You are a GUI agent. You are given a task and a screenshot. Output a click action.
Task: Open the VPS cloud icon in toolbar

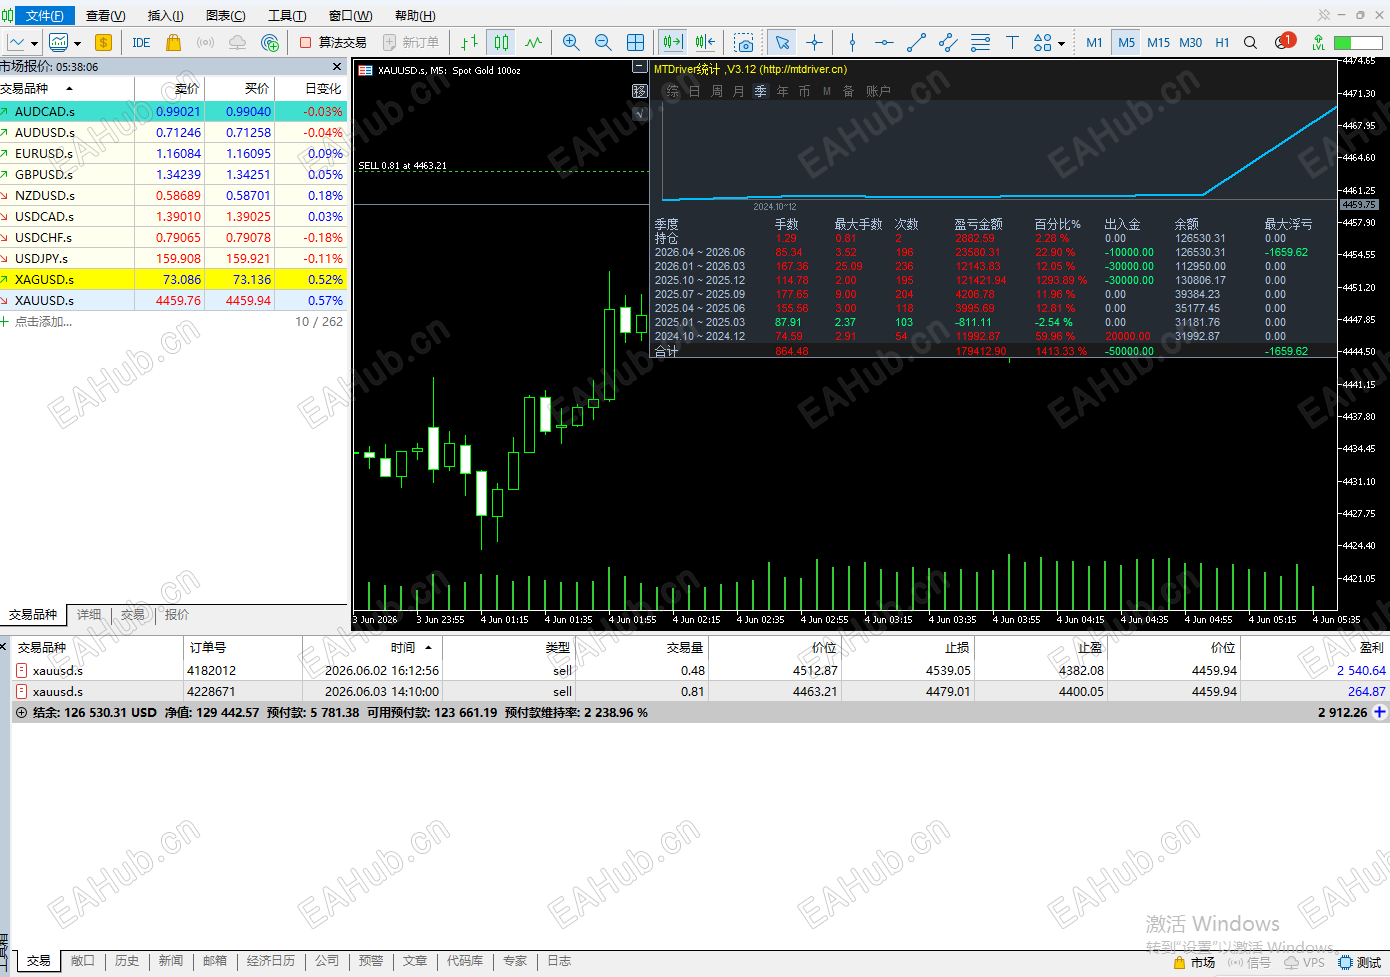(237, 42)
